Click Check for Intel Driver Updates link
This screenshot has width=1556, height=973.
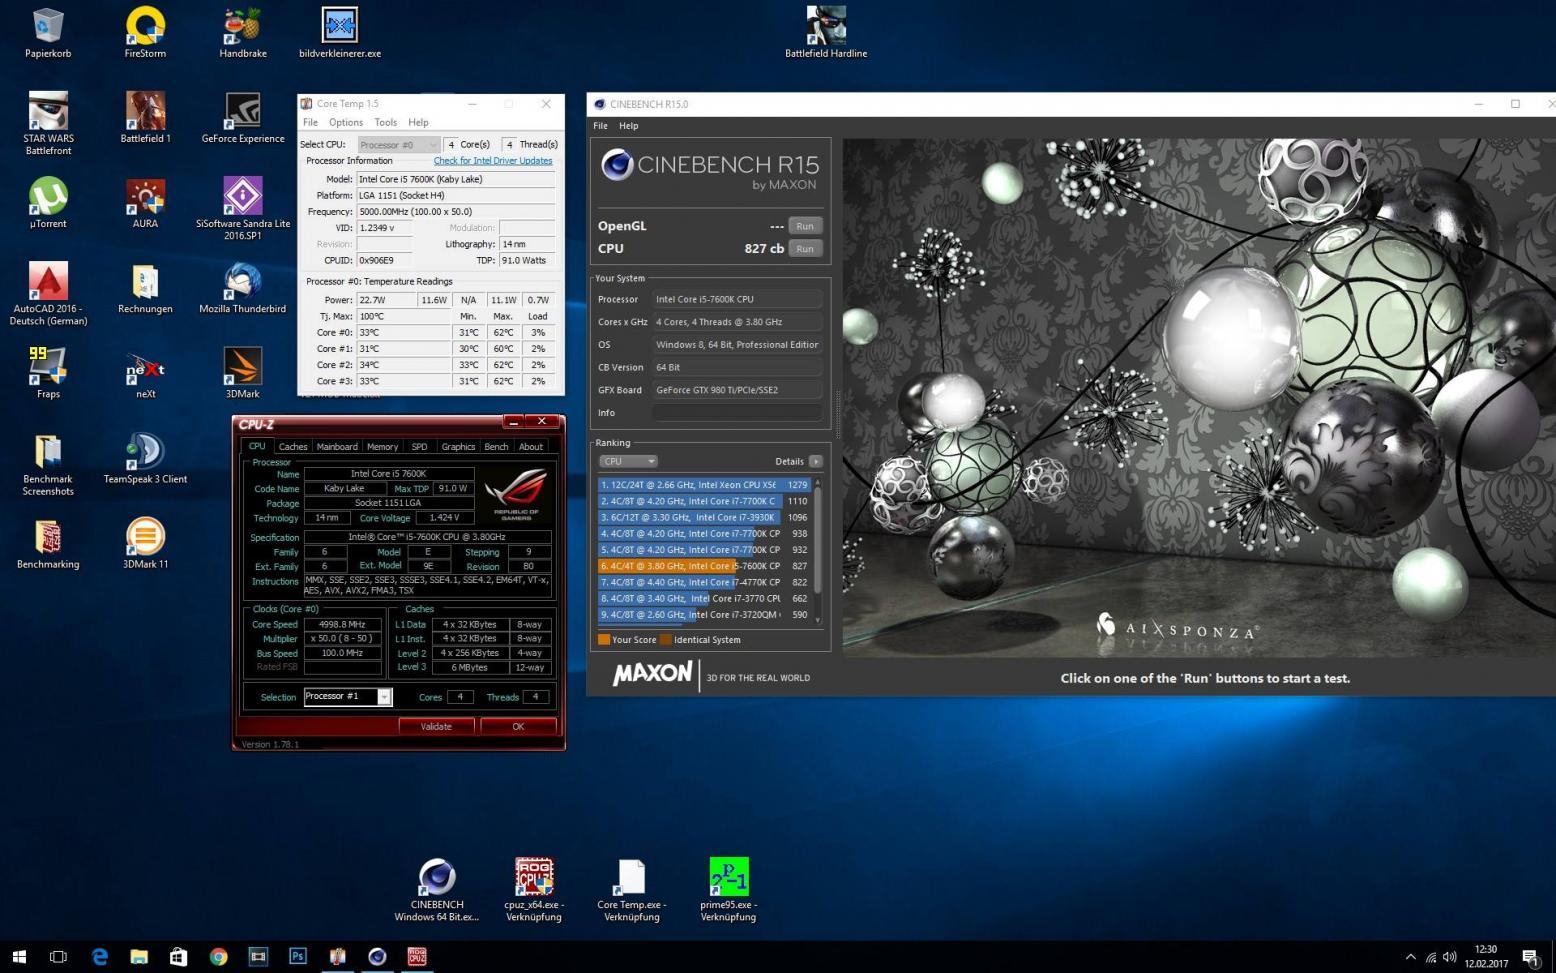(493, 161)
